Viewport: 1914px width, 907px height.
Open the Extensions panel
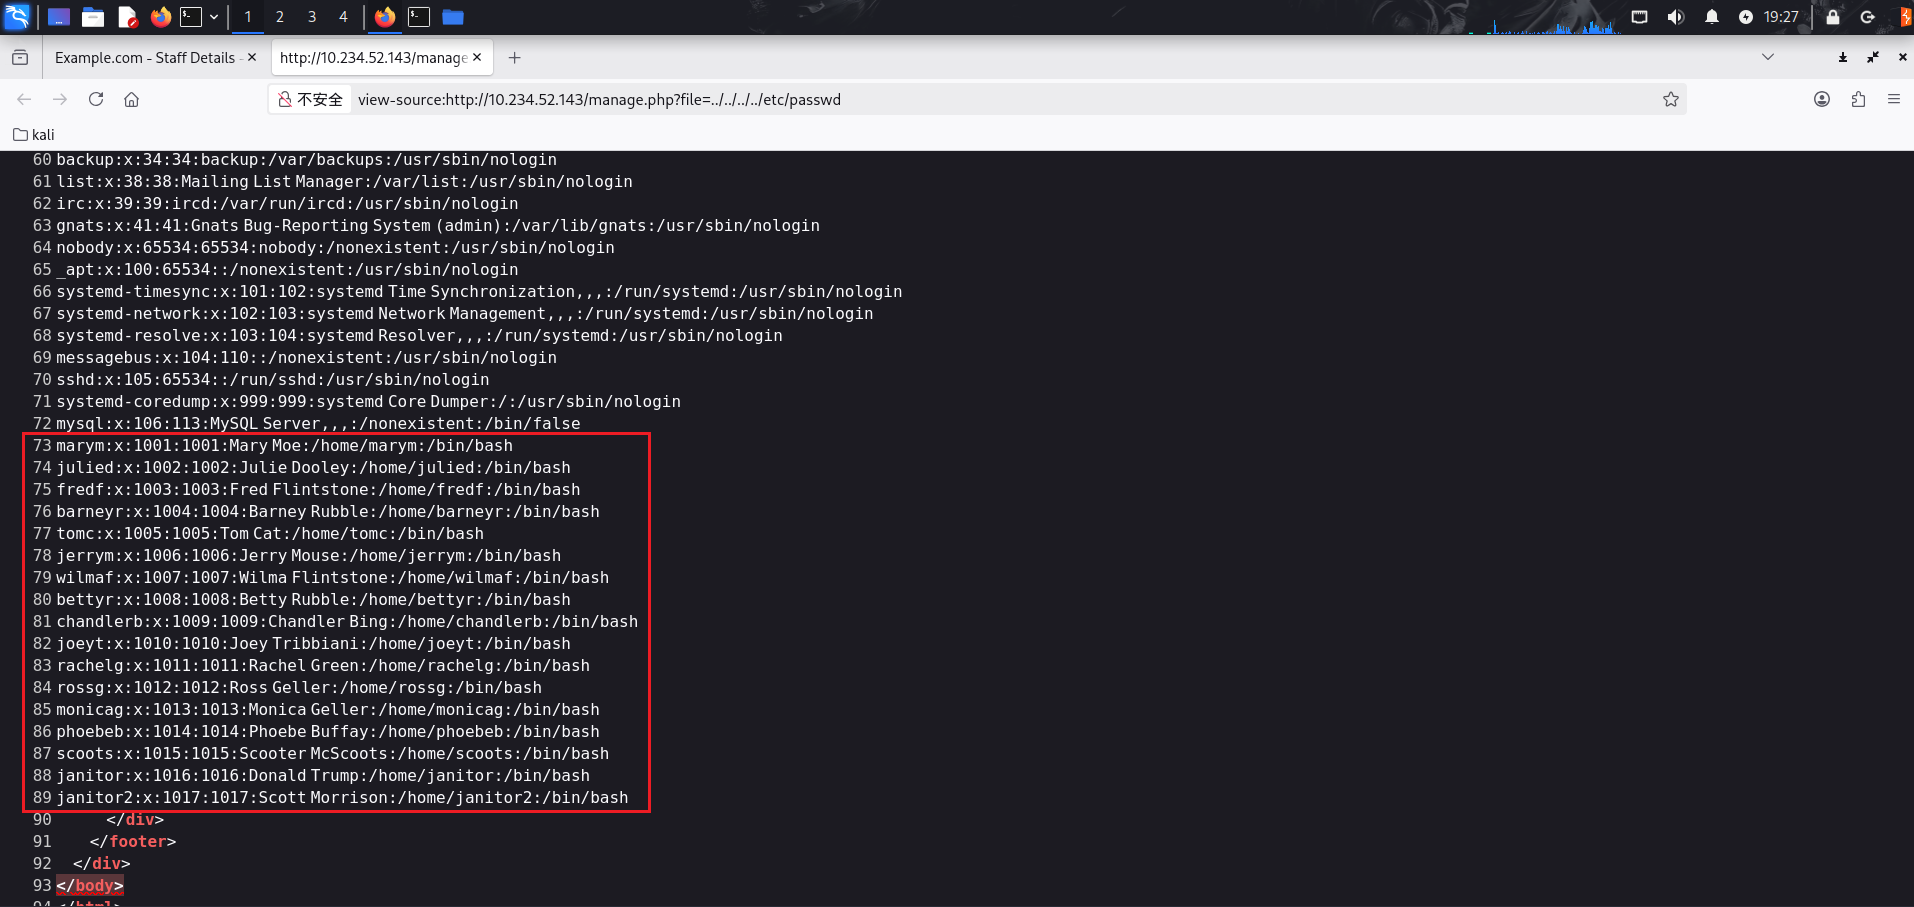pyautogui.click(x=1858, y=99)
